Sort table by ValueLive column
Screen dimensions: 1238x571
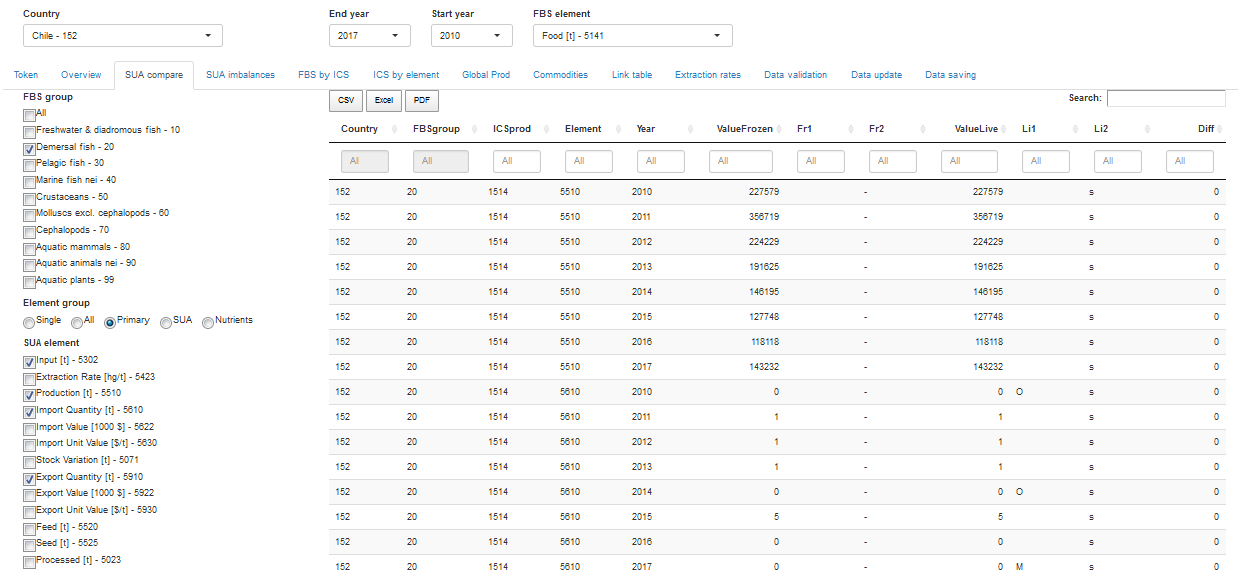pyautogui.click(x=978, y=129)
